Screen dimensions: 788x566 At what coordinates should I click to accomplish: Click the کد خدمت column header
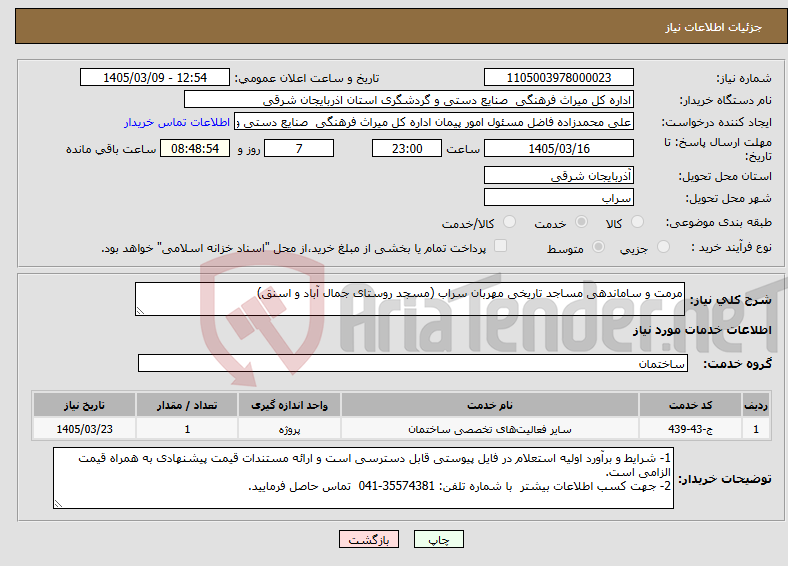pyautogui.click(x=691, y=405)
